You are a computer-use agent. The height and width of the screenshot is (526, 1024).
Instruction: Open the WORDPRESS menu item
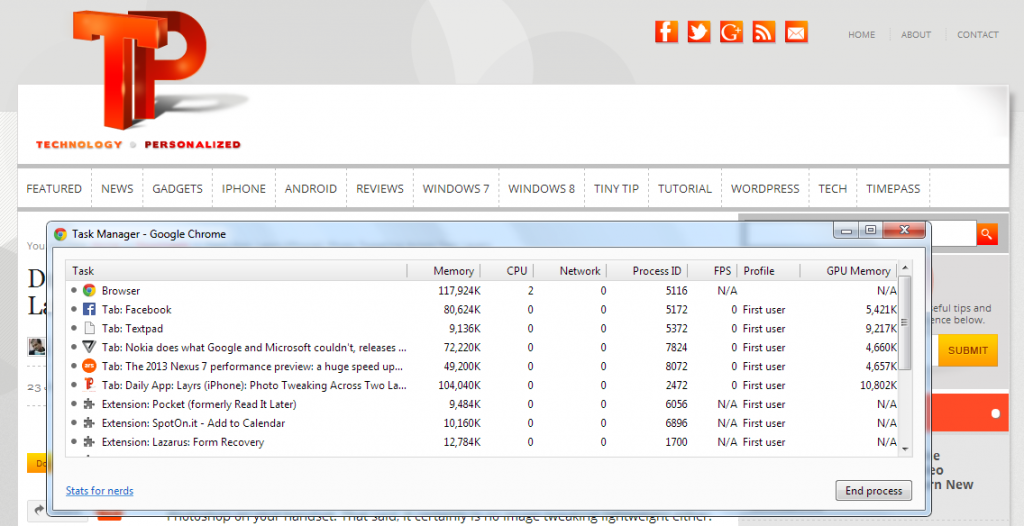click(x=765, y=189)
